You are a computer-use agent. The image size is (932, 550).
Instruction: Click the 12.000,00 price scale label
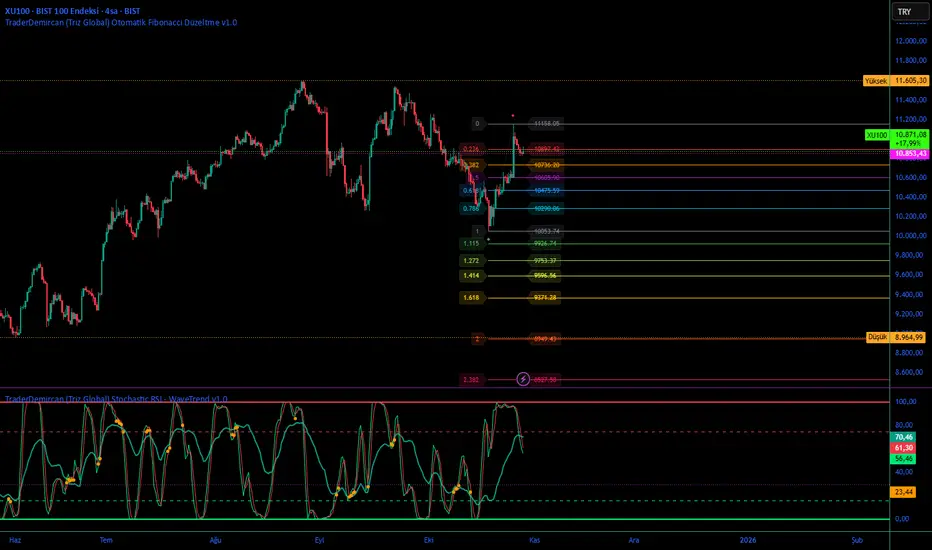911,41
